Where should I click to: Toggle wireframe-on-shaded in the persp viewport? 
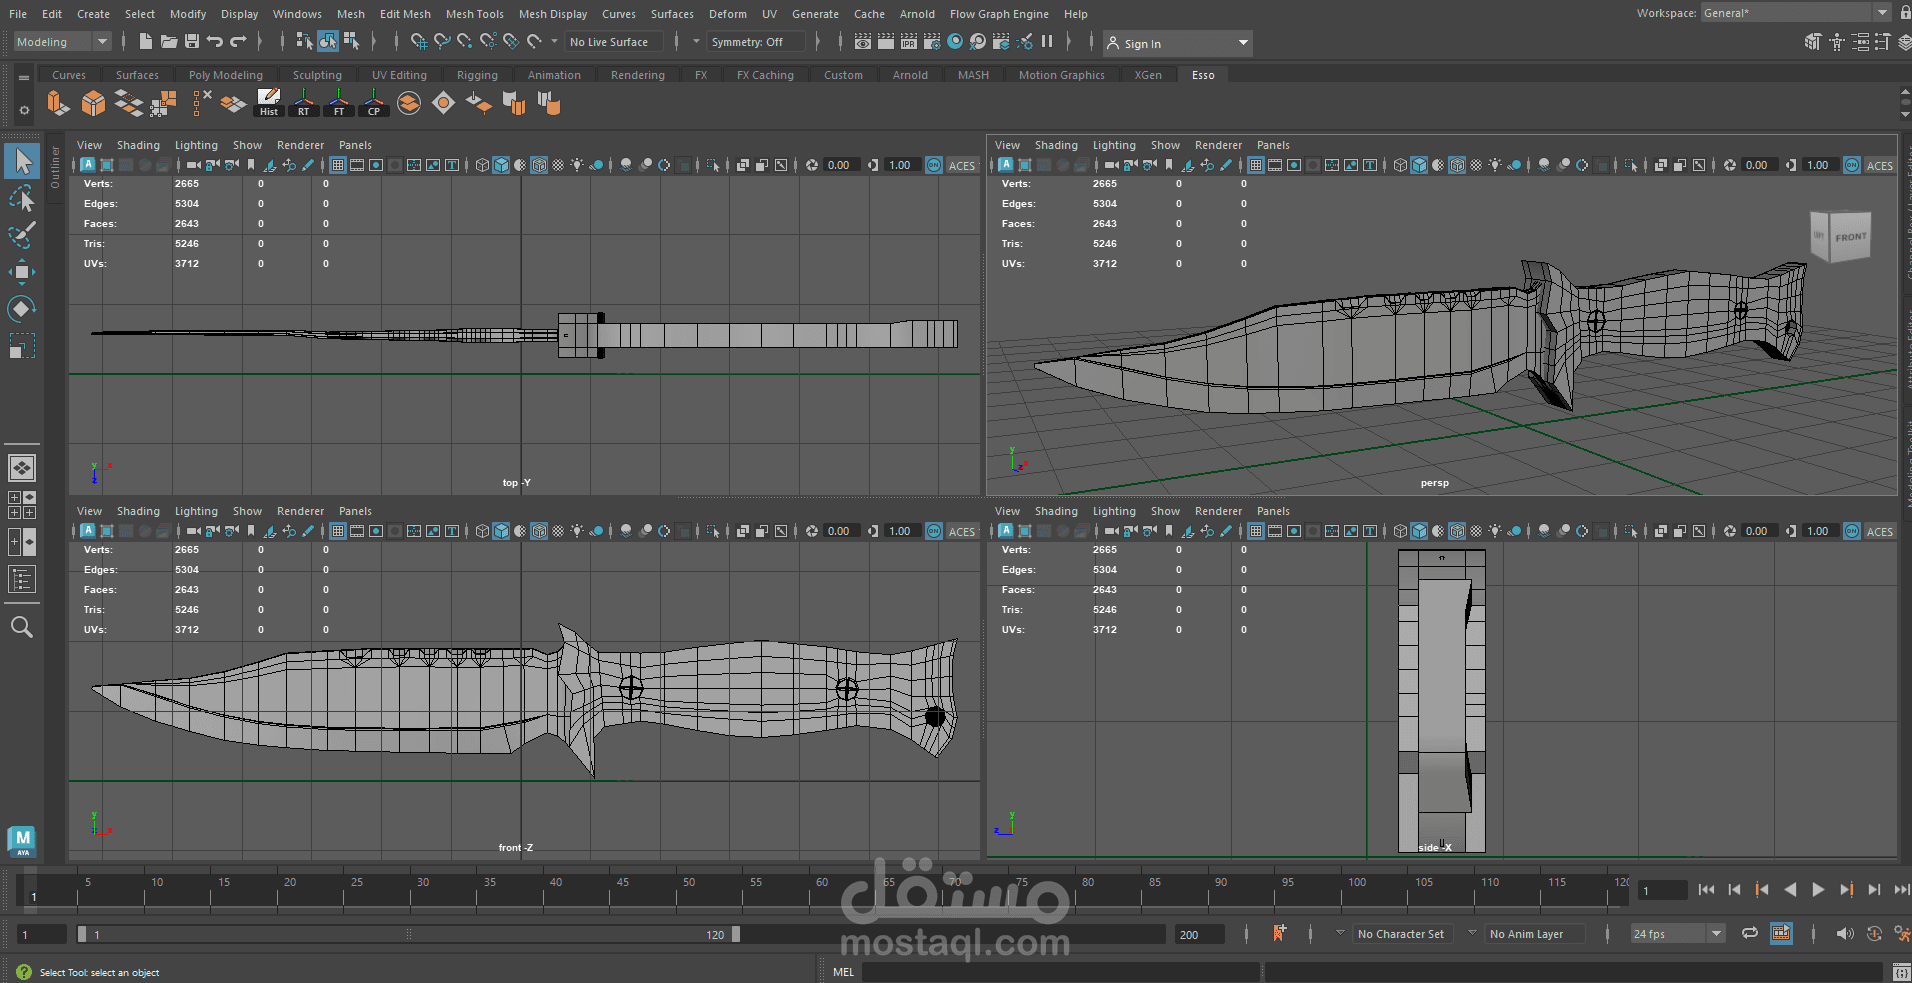pos(1457,165)
